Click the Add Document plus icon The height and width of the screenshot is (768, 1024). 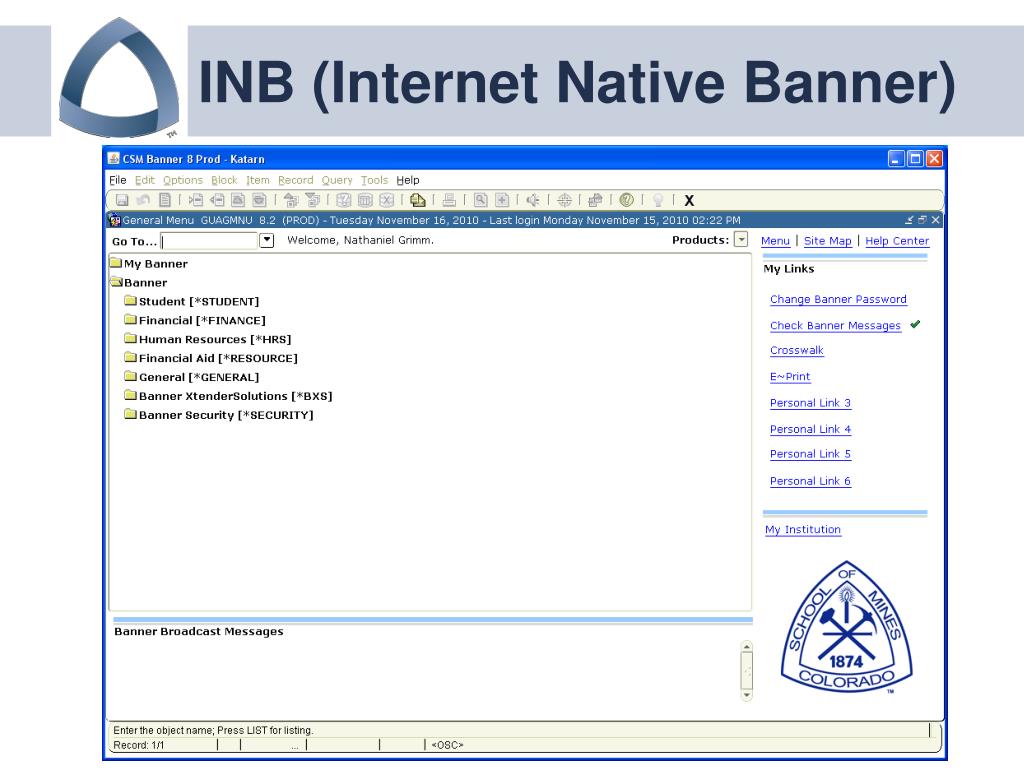point(502,200)
